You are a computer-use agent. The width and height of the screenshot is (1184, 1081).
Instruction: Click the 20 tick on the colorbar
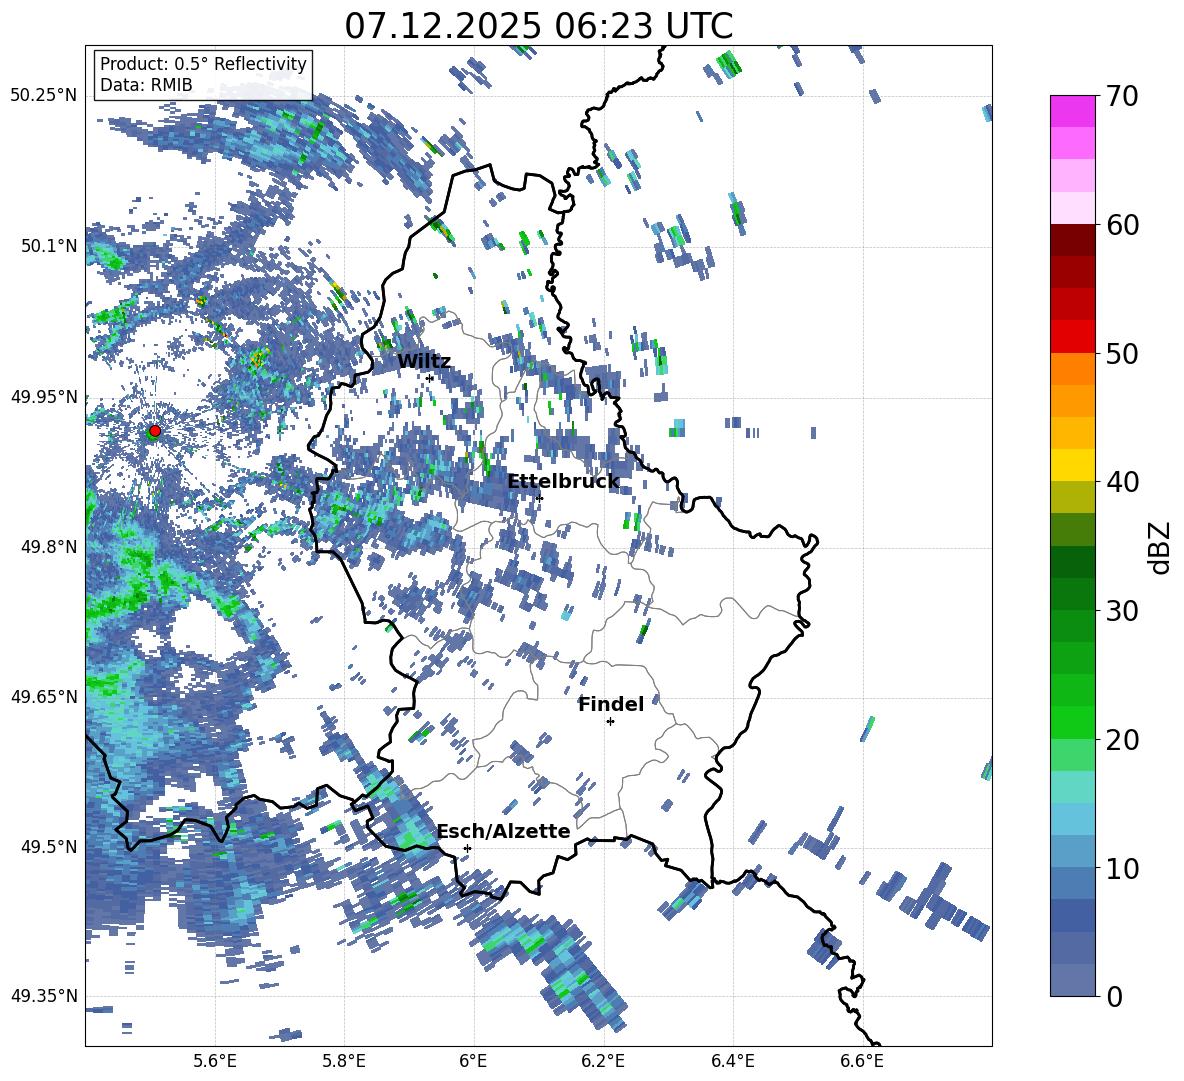(x=1122, y=739)
